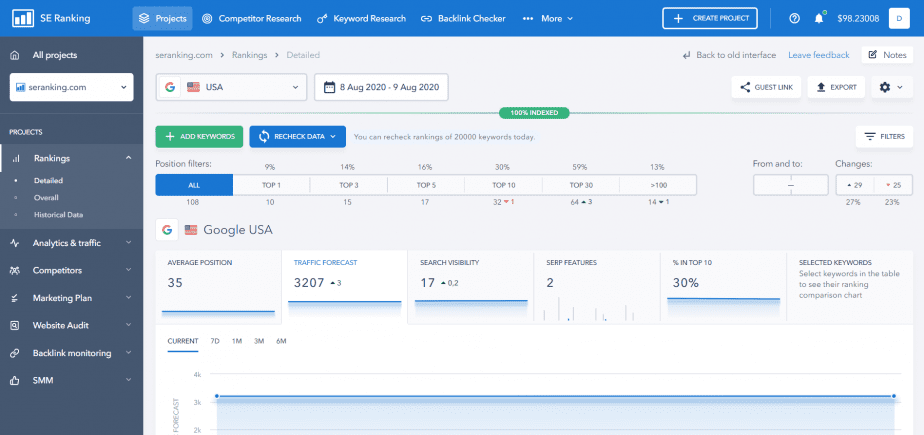Click the calendar icon in date range
This screenshot has height=435, width=924.
point(329,87)
